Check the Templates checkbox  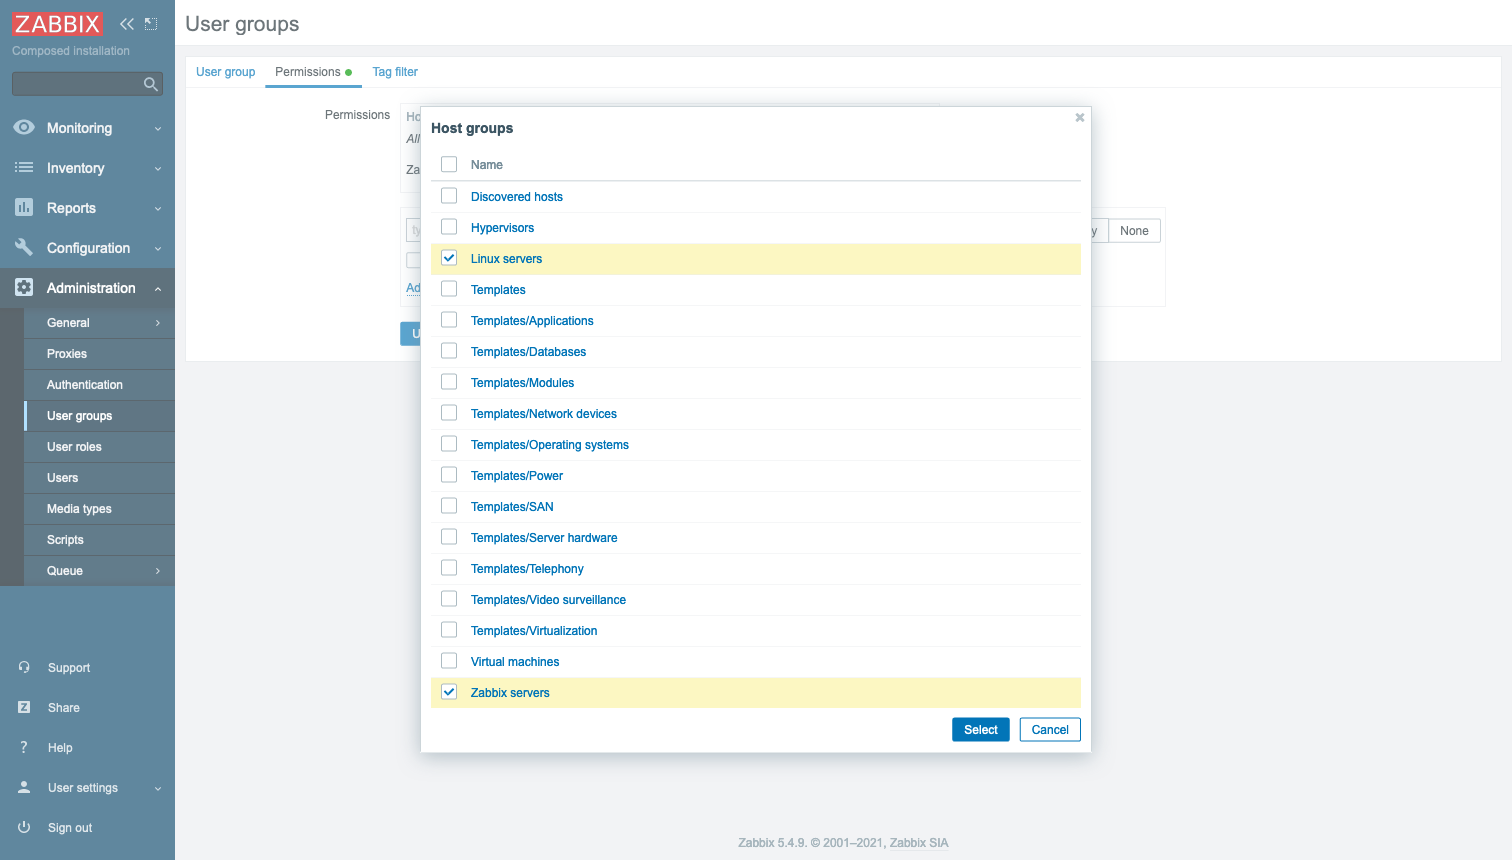449,289
